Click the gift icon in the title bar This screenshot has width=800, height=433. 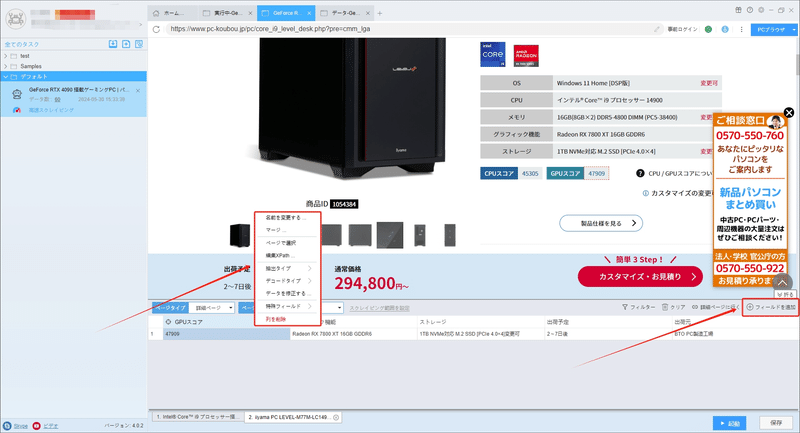pyautogui.click(x=738, y=10)
